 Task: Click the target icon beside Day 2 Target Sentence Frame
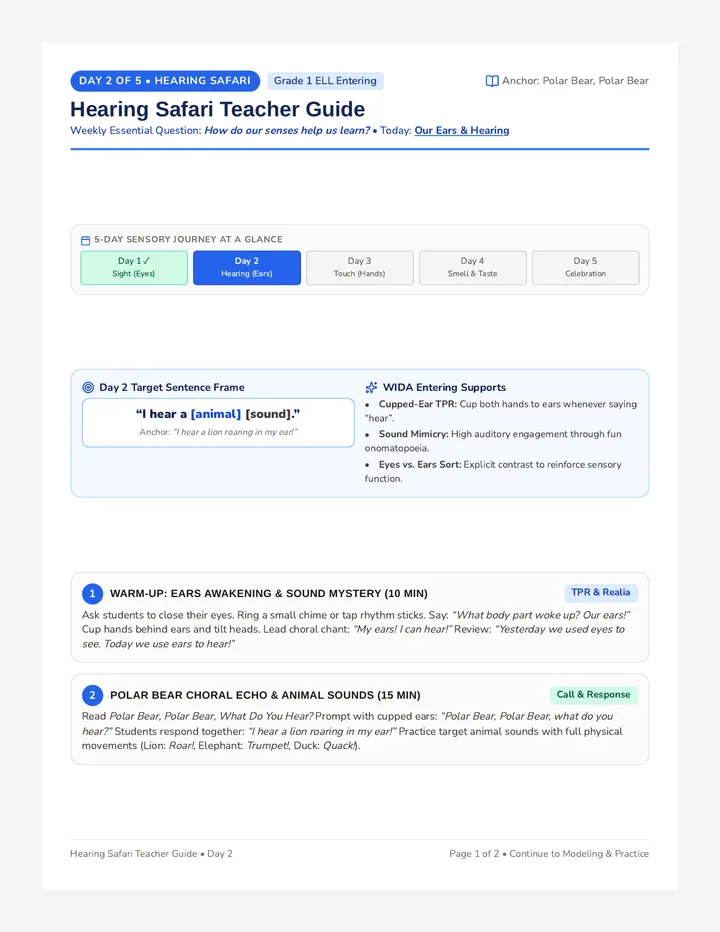click(x=88, y=388)
